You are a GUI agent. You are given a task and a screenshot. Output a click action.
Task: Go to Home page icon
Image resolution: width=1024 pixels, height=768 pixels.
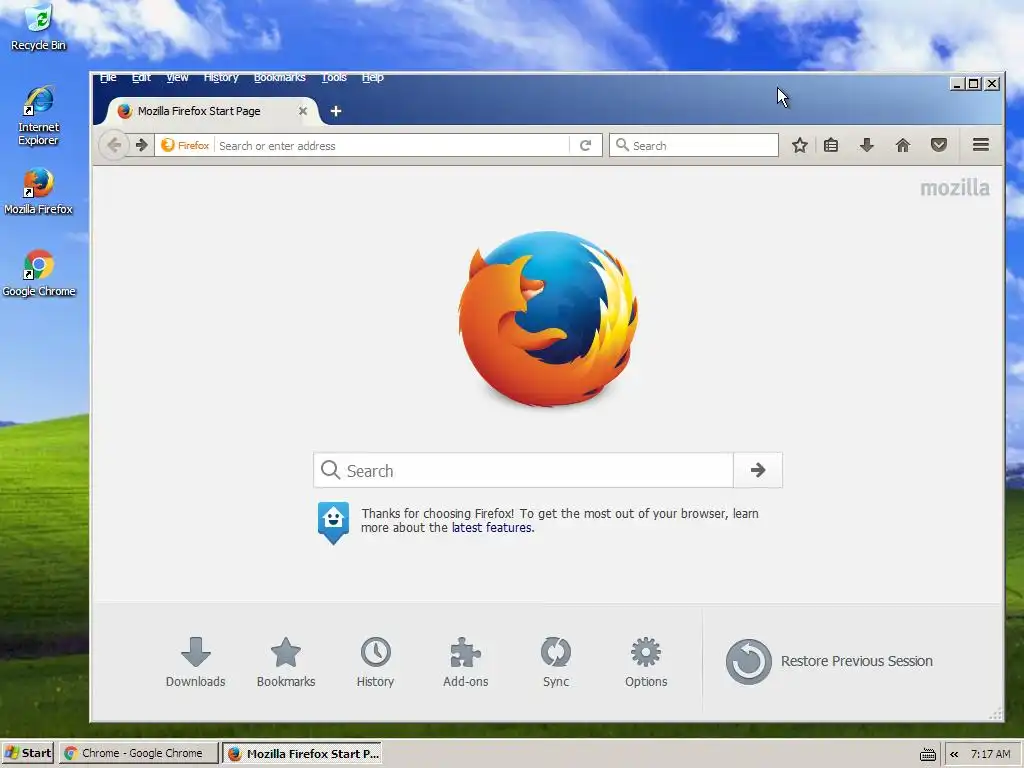[903, 145]
